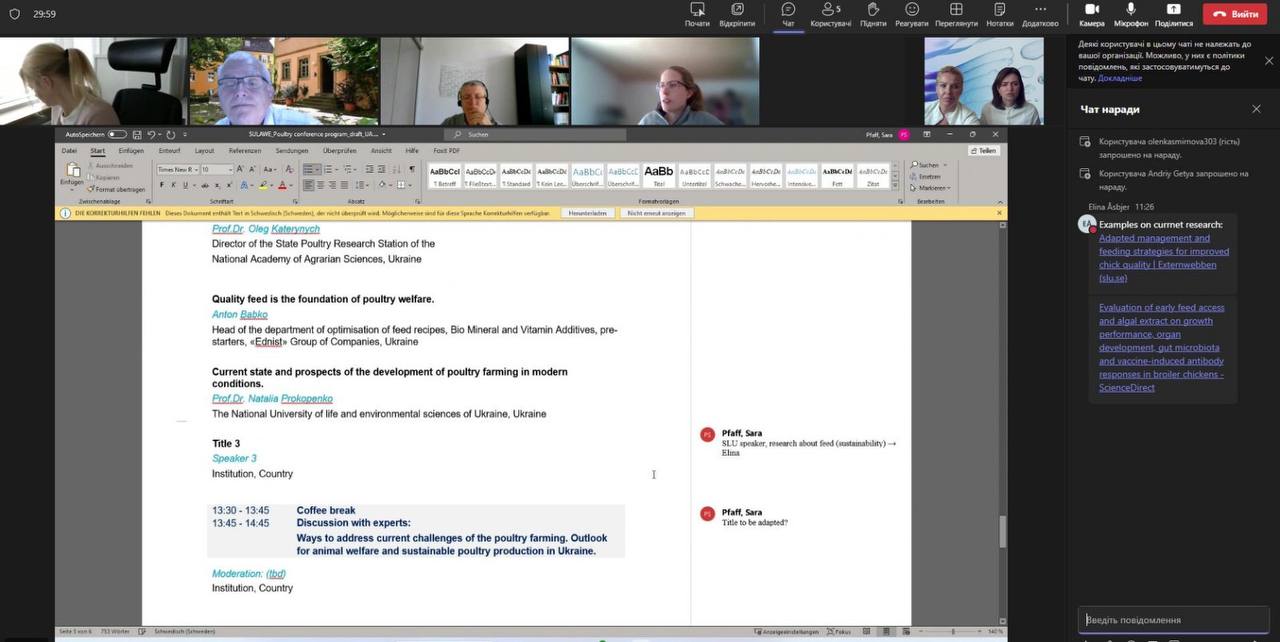Open the Datei menu in Word
This screenshot has height=642, width=1280.
[69, 151]
